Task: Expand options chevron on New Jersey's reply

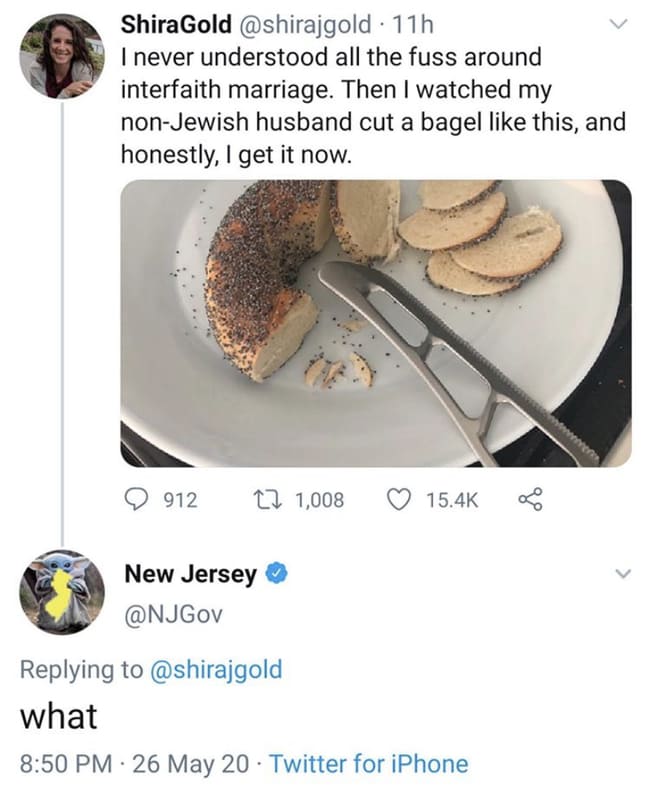Action: click(623, 574)
